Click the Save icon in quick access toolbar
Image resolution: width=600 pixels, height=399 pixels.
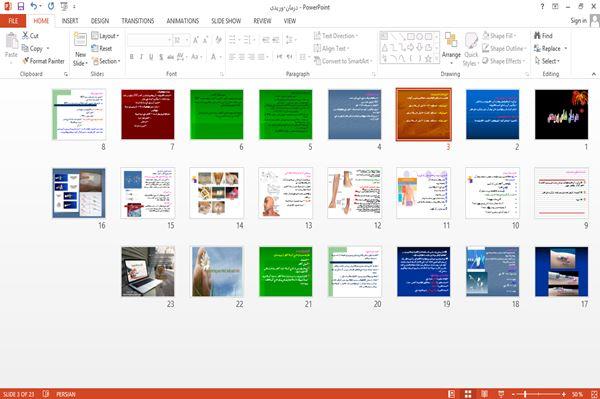click(21, 6)
